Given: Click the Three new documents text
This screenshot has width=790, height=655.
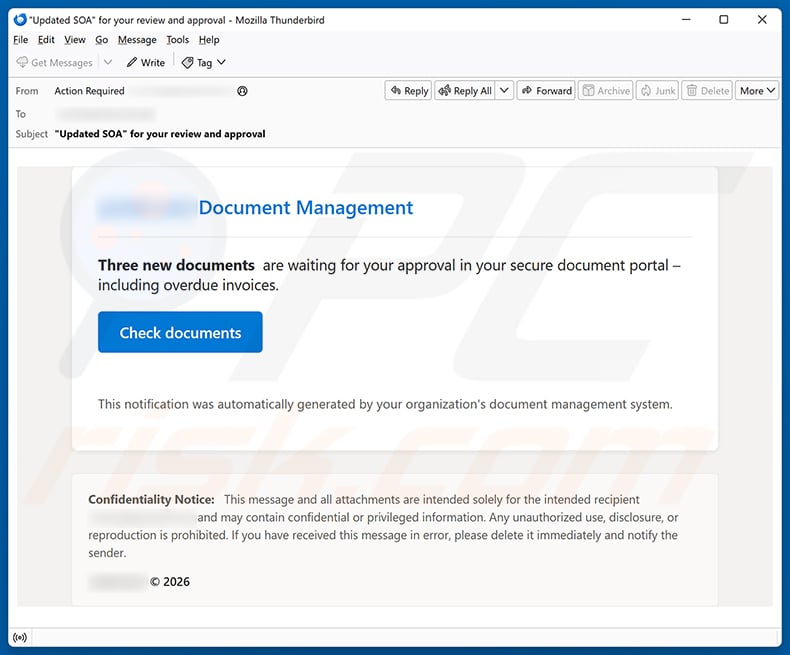Looking at the screenshot, I should 176,266.
